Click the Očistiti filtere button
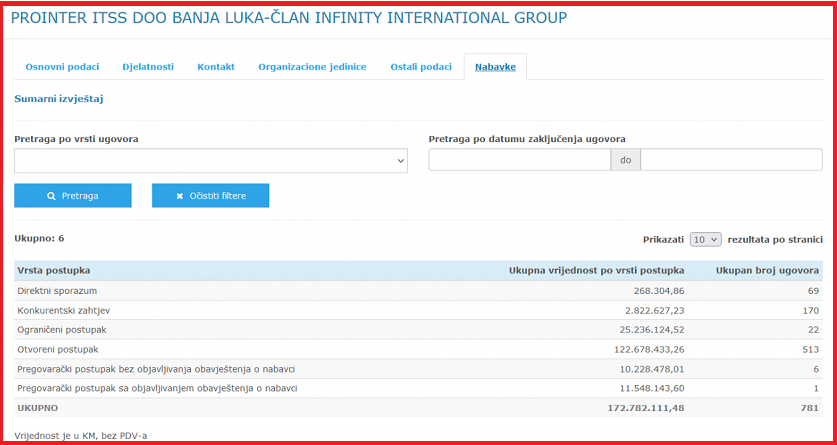 210,196
